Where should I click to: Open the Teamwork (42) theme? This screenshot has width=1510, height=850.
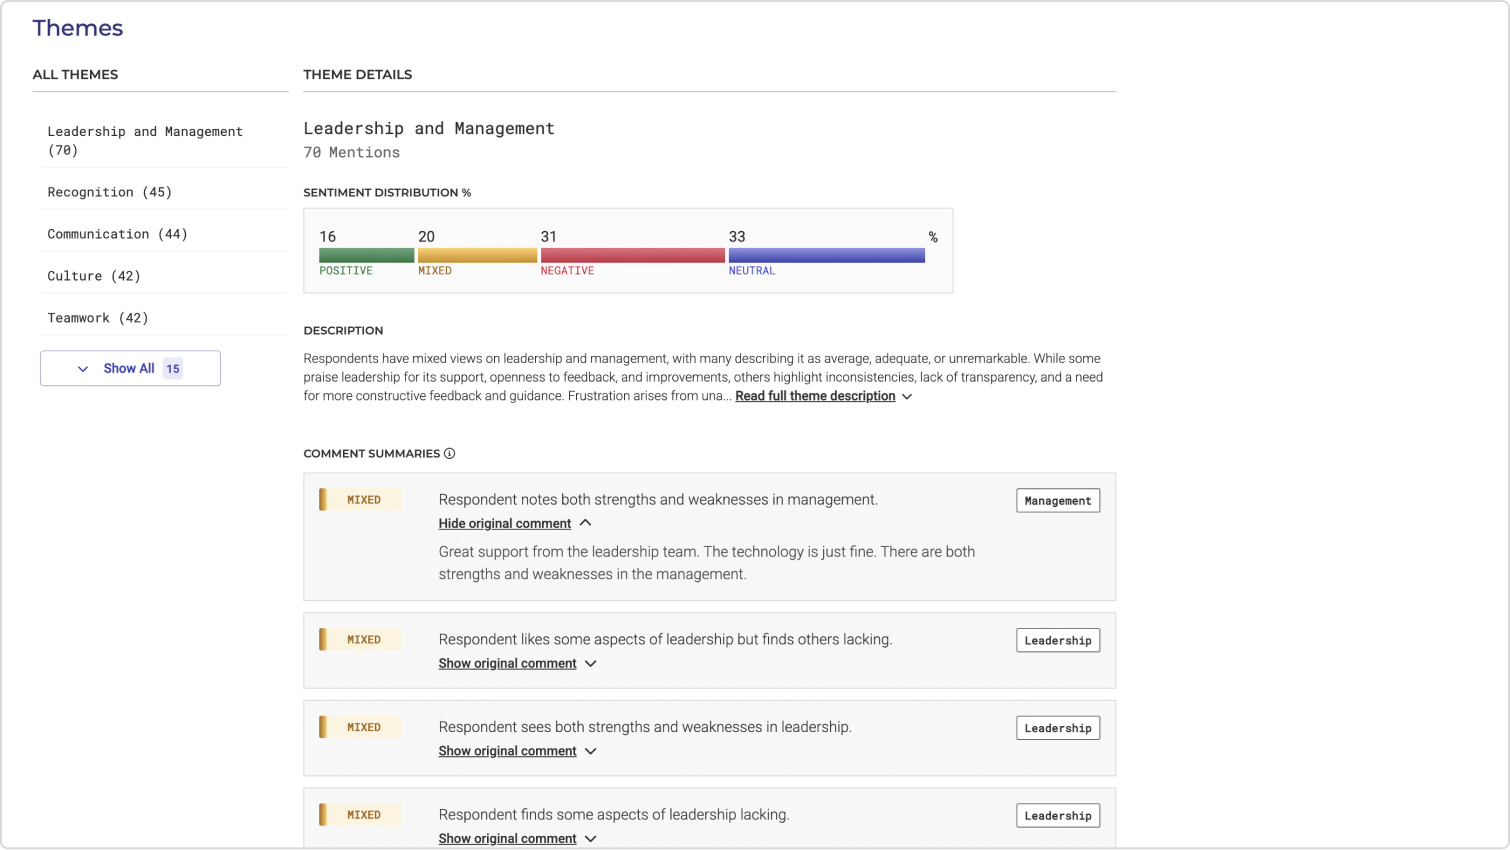pos(164,318)
